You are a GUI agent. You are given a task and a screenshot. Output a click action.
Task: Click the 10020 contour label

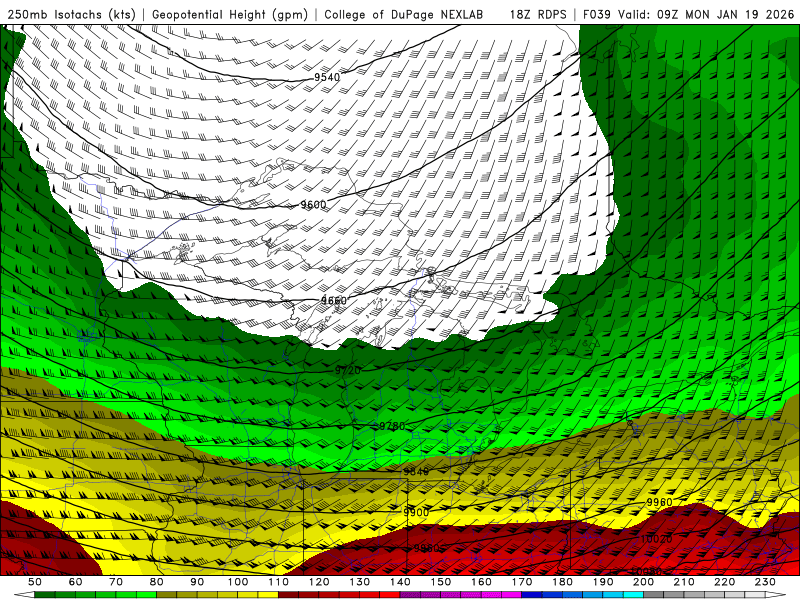[x=656, y=539]
